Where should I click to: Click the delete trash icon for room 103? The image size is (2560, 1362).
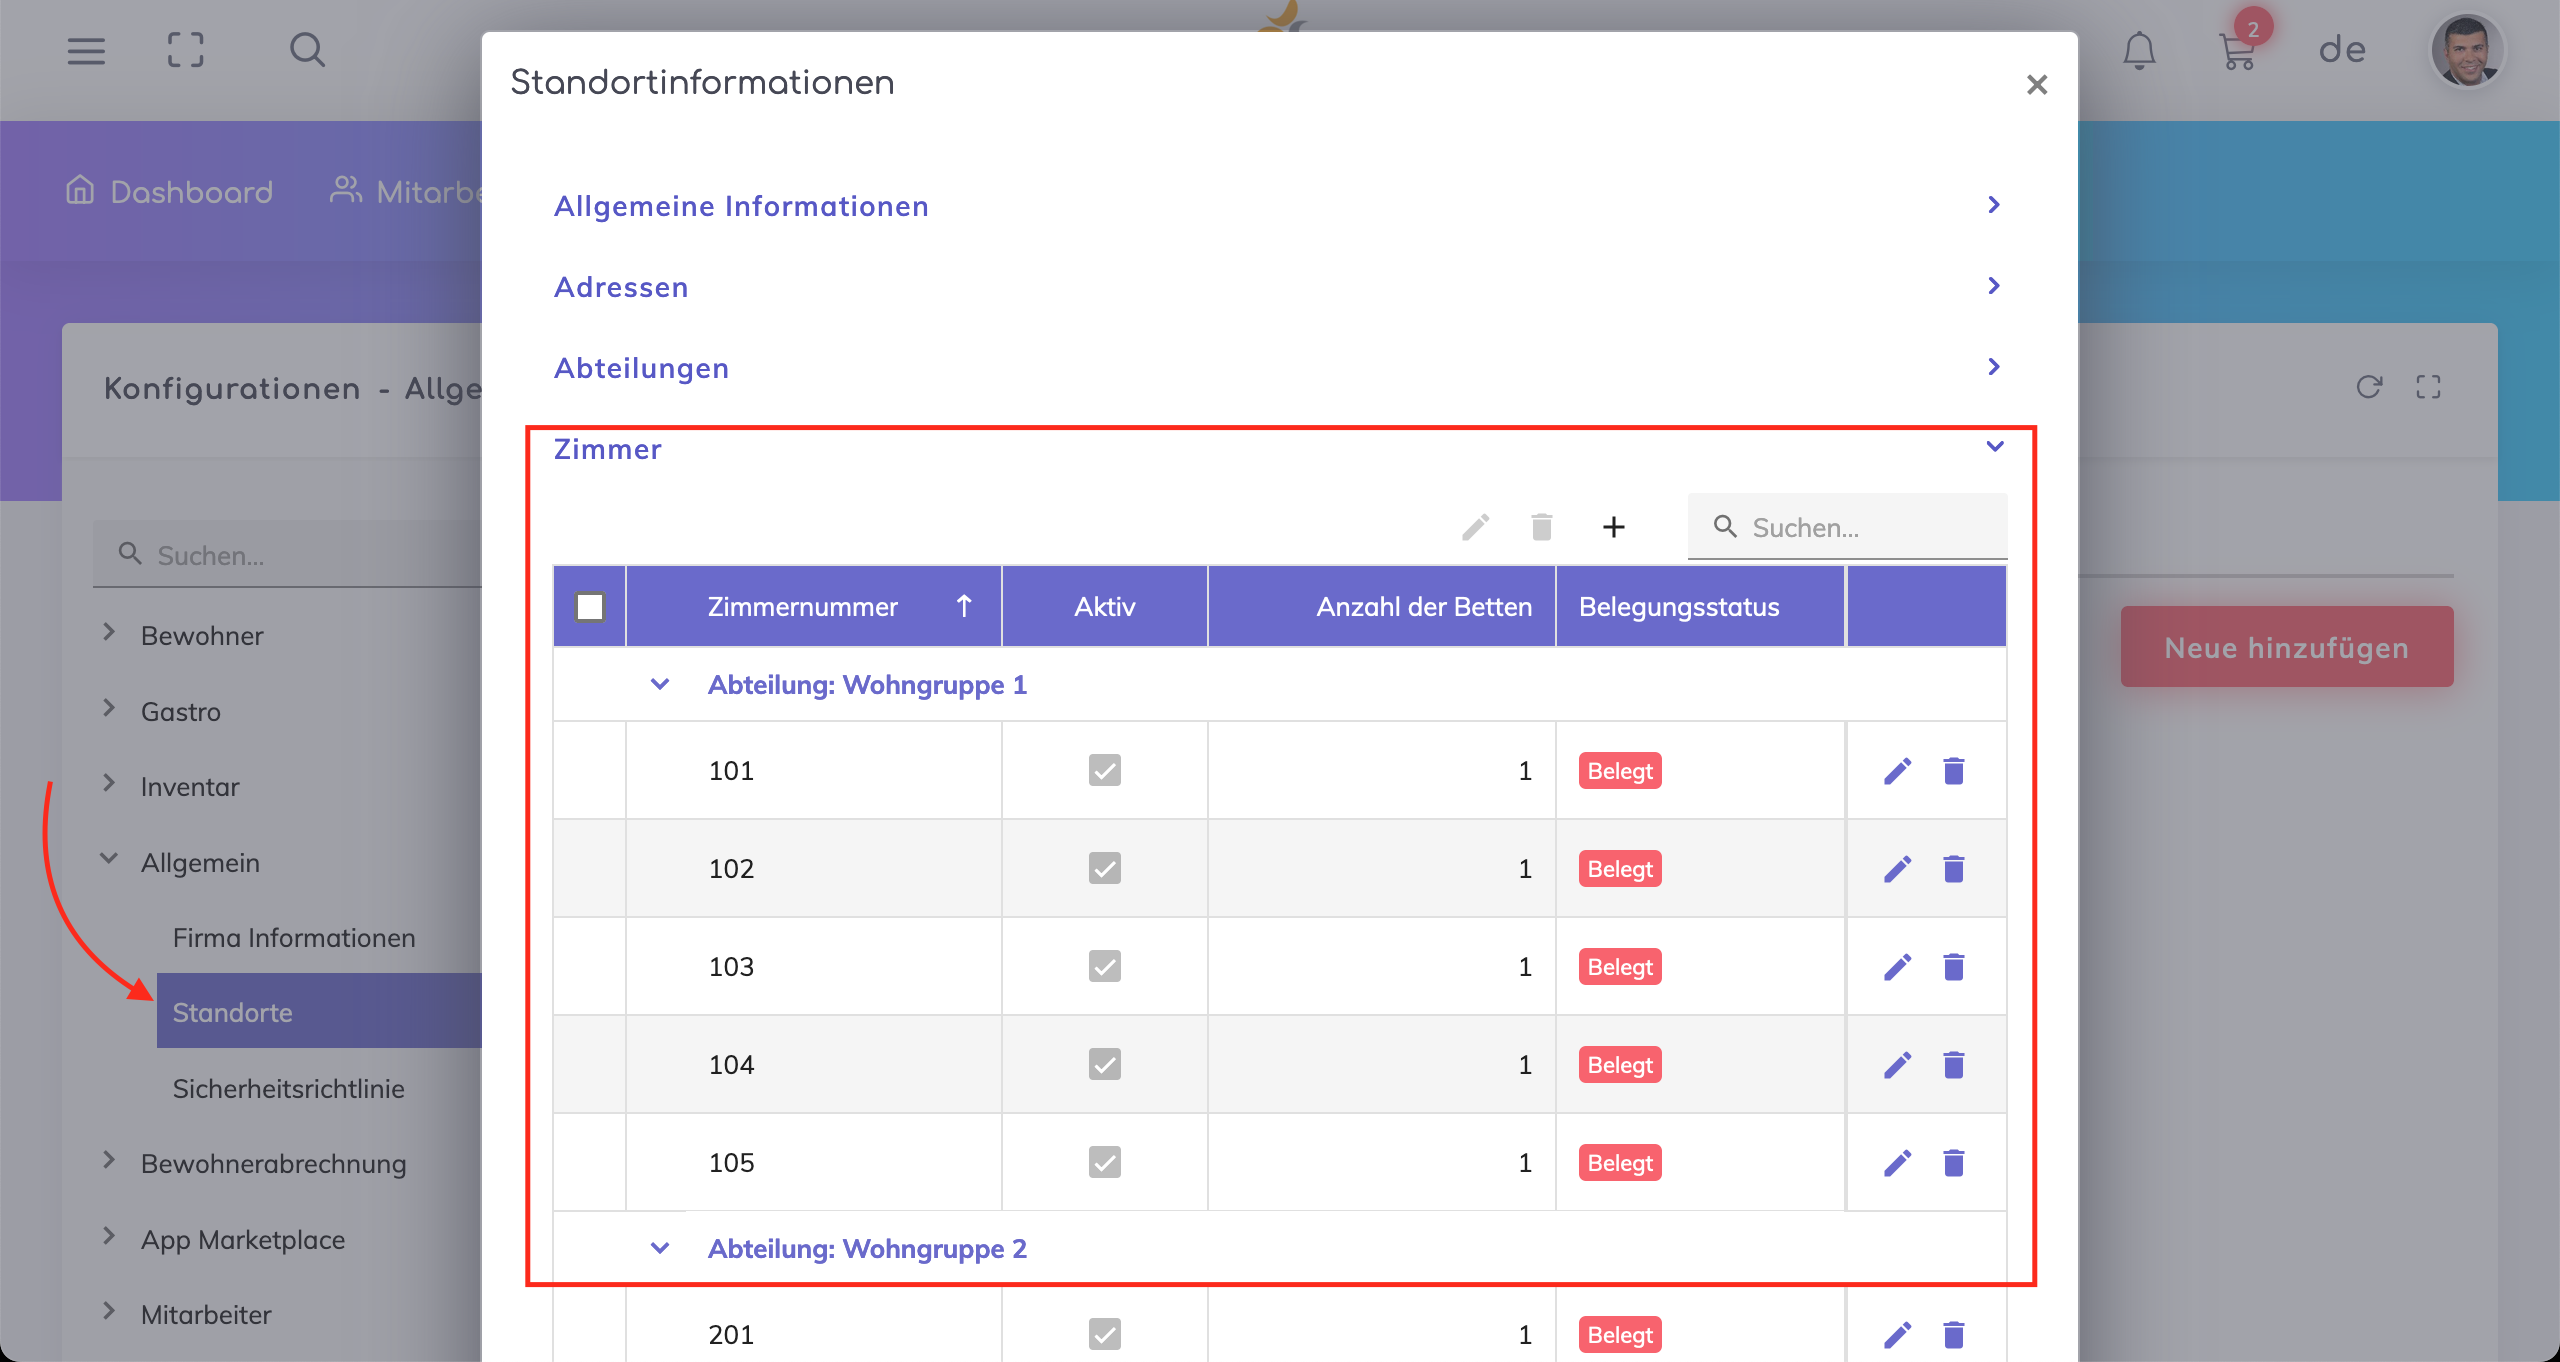pyautogui.click(x=1953, y=967)
